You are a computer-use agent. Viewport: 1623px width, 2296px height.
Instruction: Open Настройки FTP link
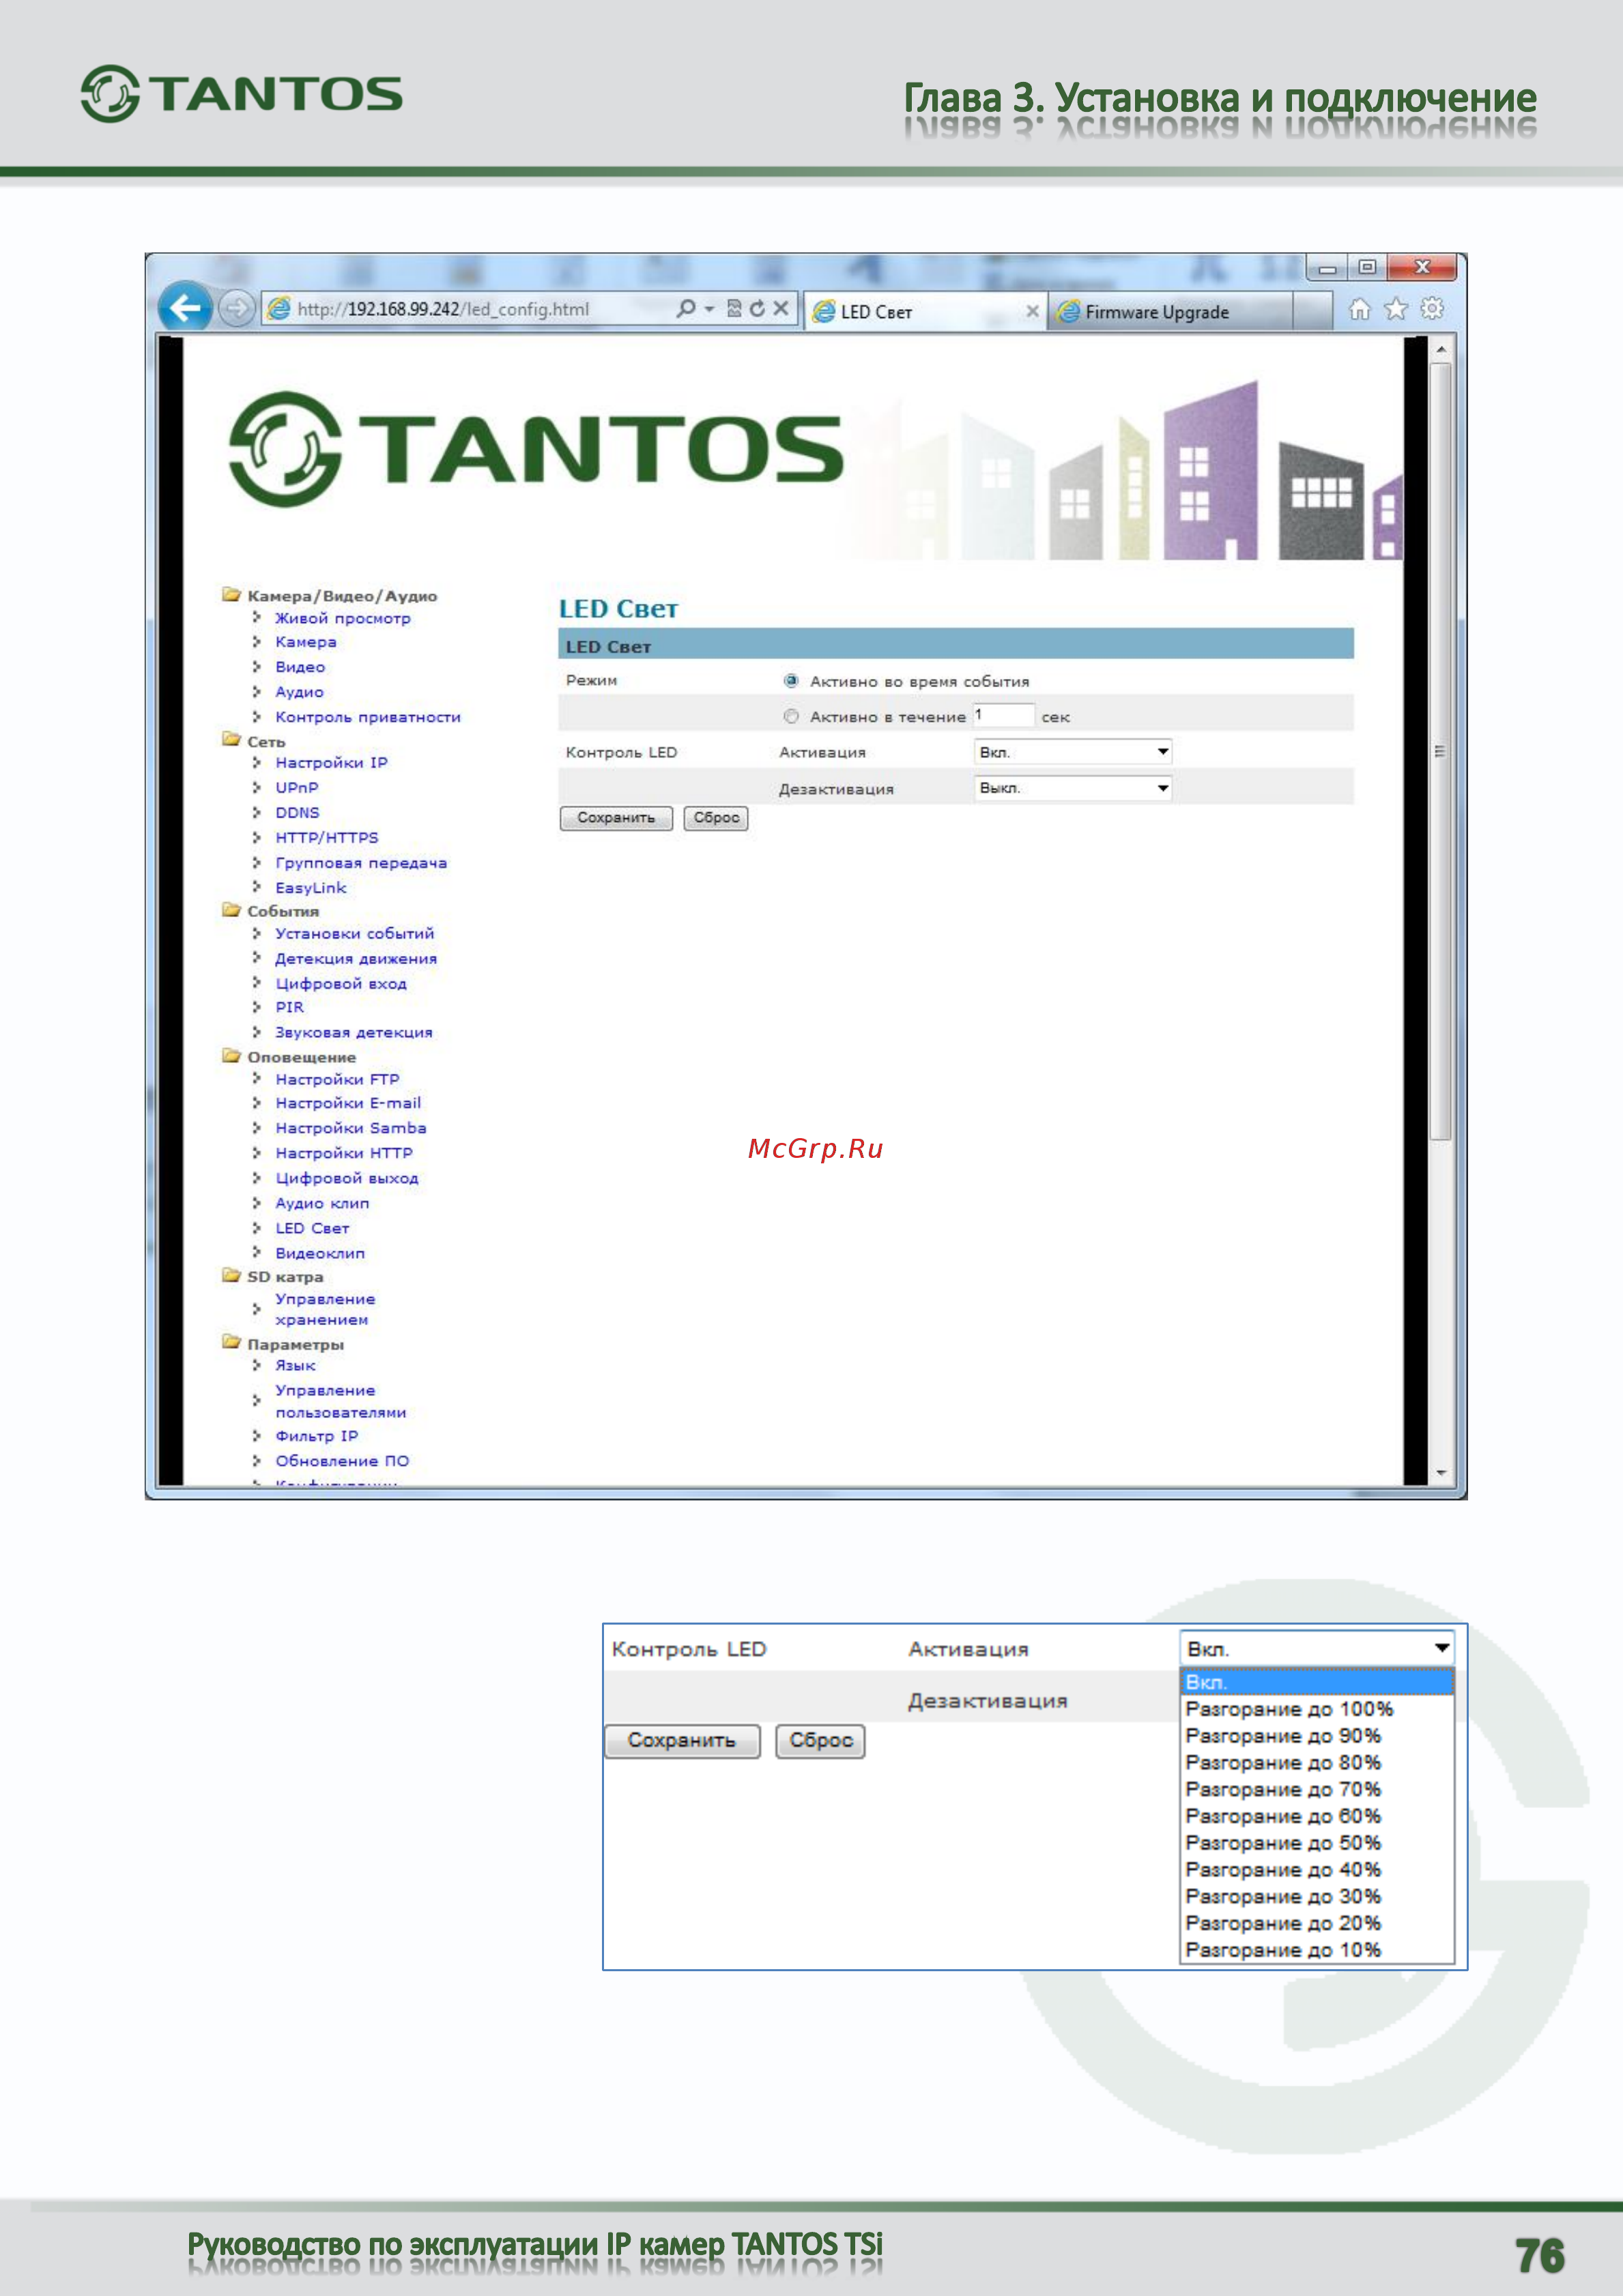tap(337, 1079)
